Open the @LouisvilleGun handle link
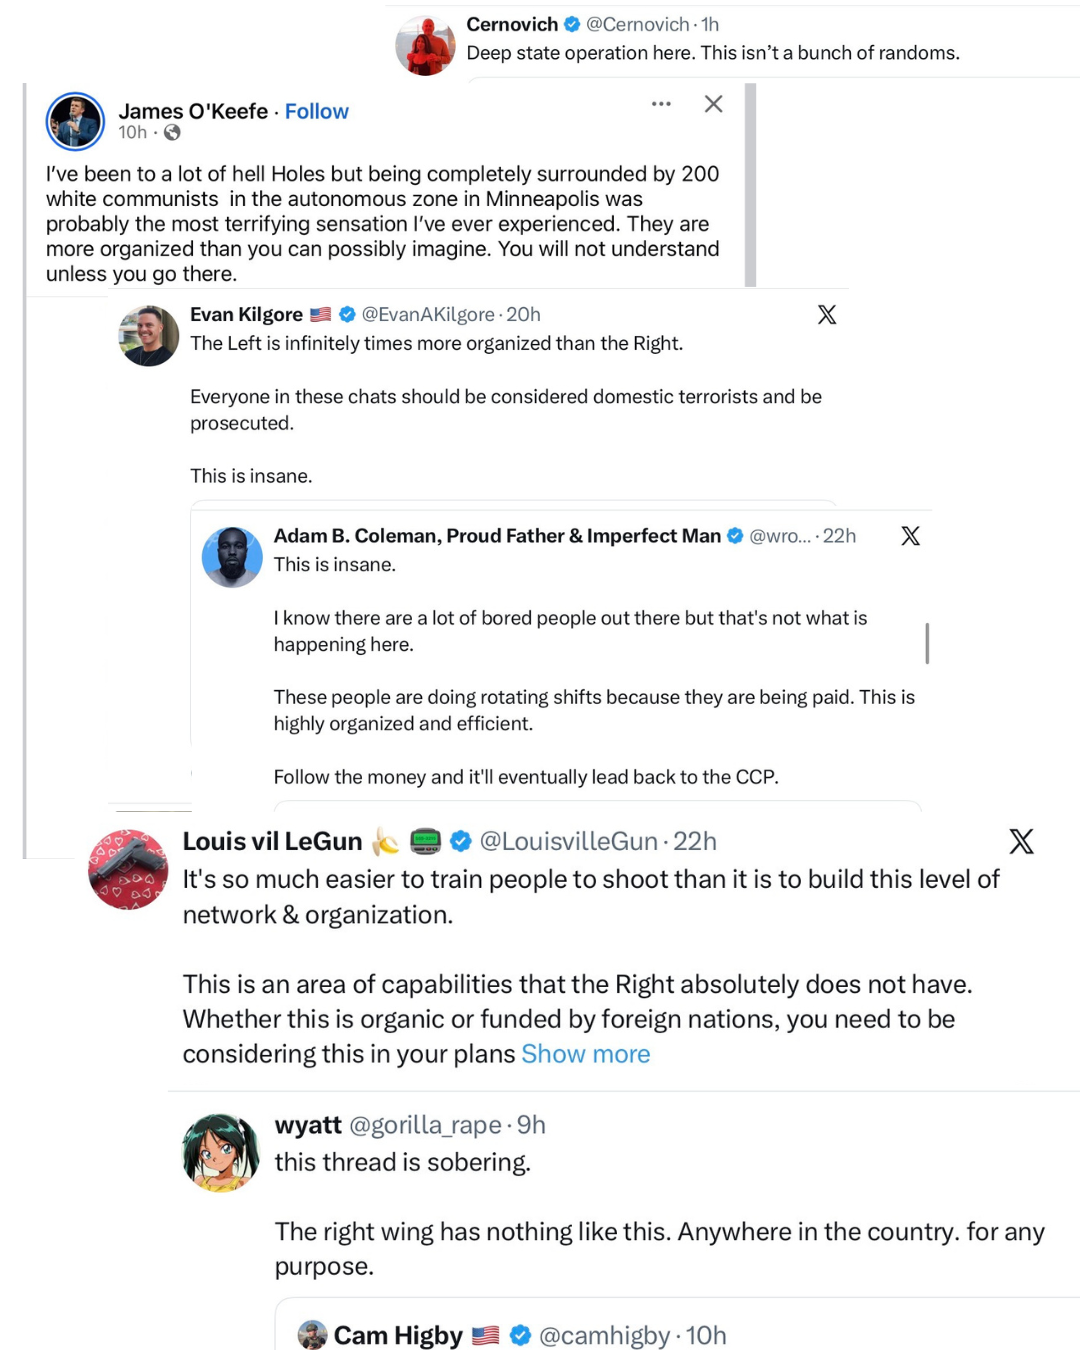 point(568,842)
